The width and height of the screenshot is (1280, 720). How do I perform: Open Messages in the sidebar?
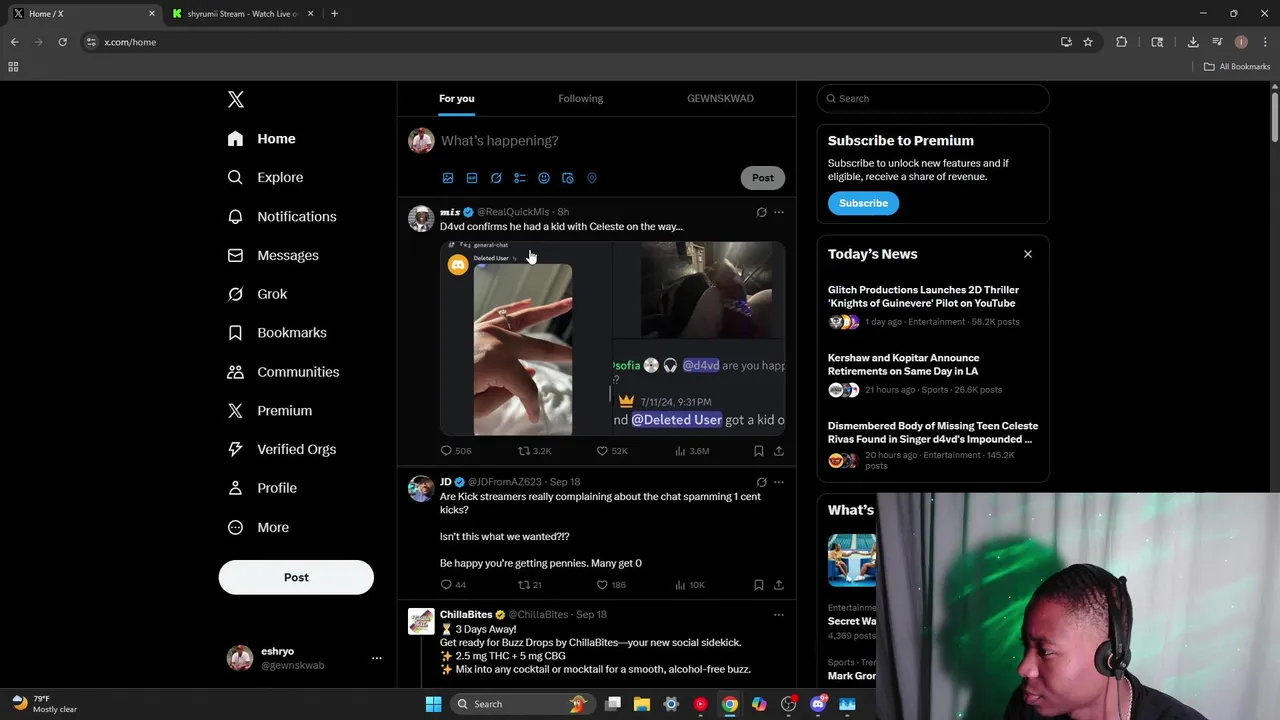point(273,255)
